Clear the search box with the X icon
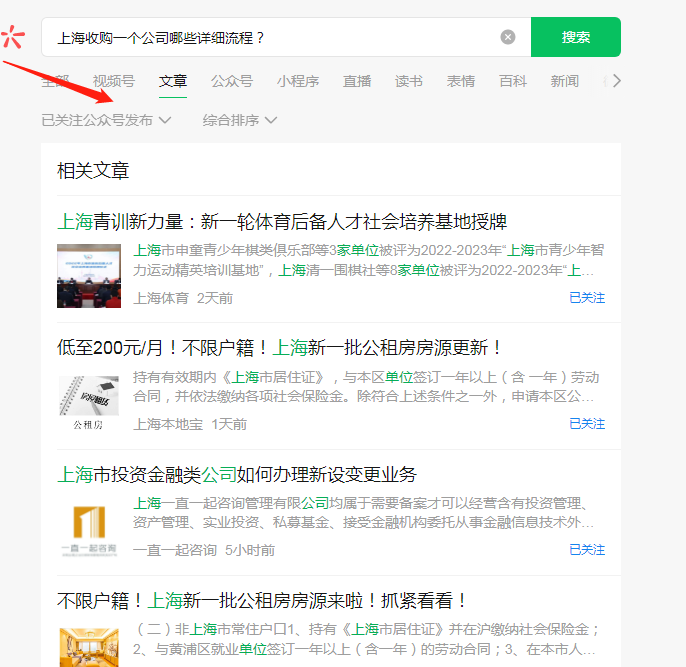 click(508, 37)
